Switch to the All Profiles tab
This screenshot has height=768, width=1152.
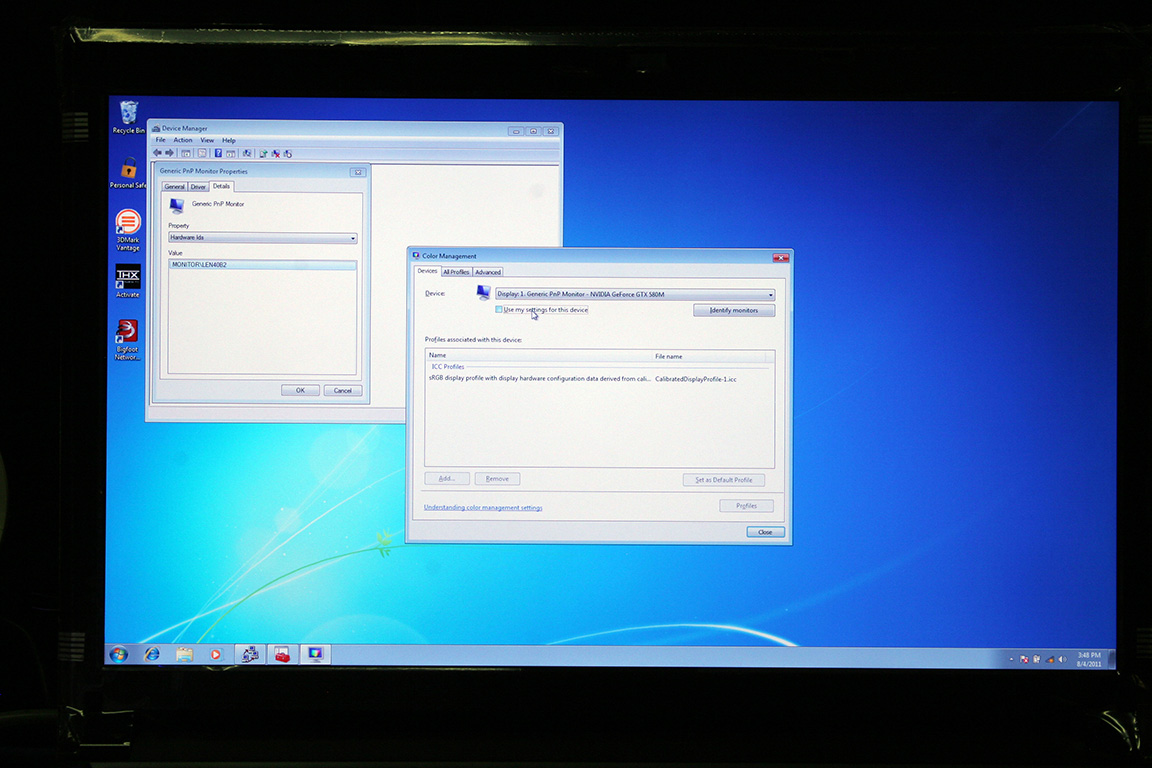tap(456, 272)
